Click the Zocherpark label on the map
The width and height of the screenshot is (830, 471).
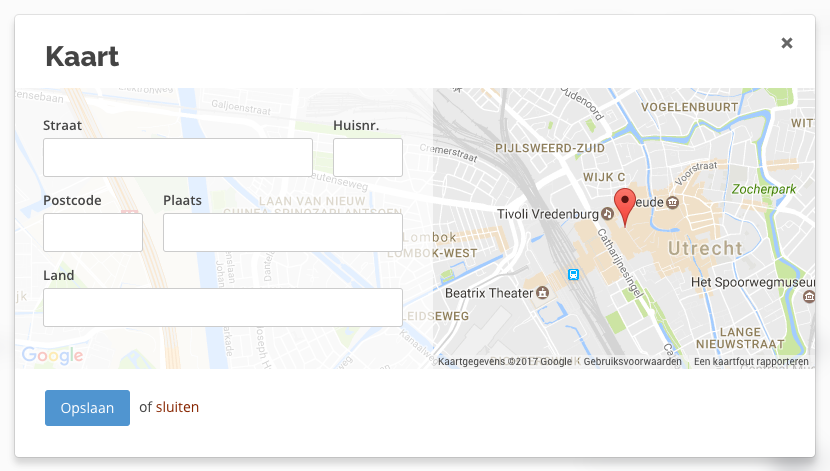click(x=764, y=189)
